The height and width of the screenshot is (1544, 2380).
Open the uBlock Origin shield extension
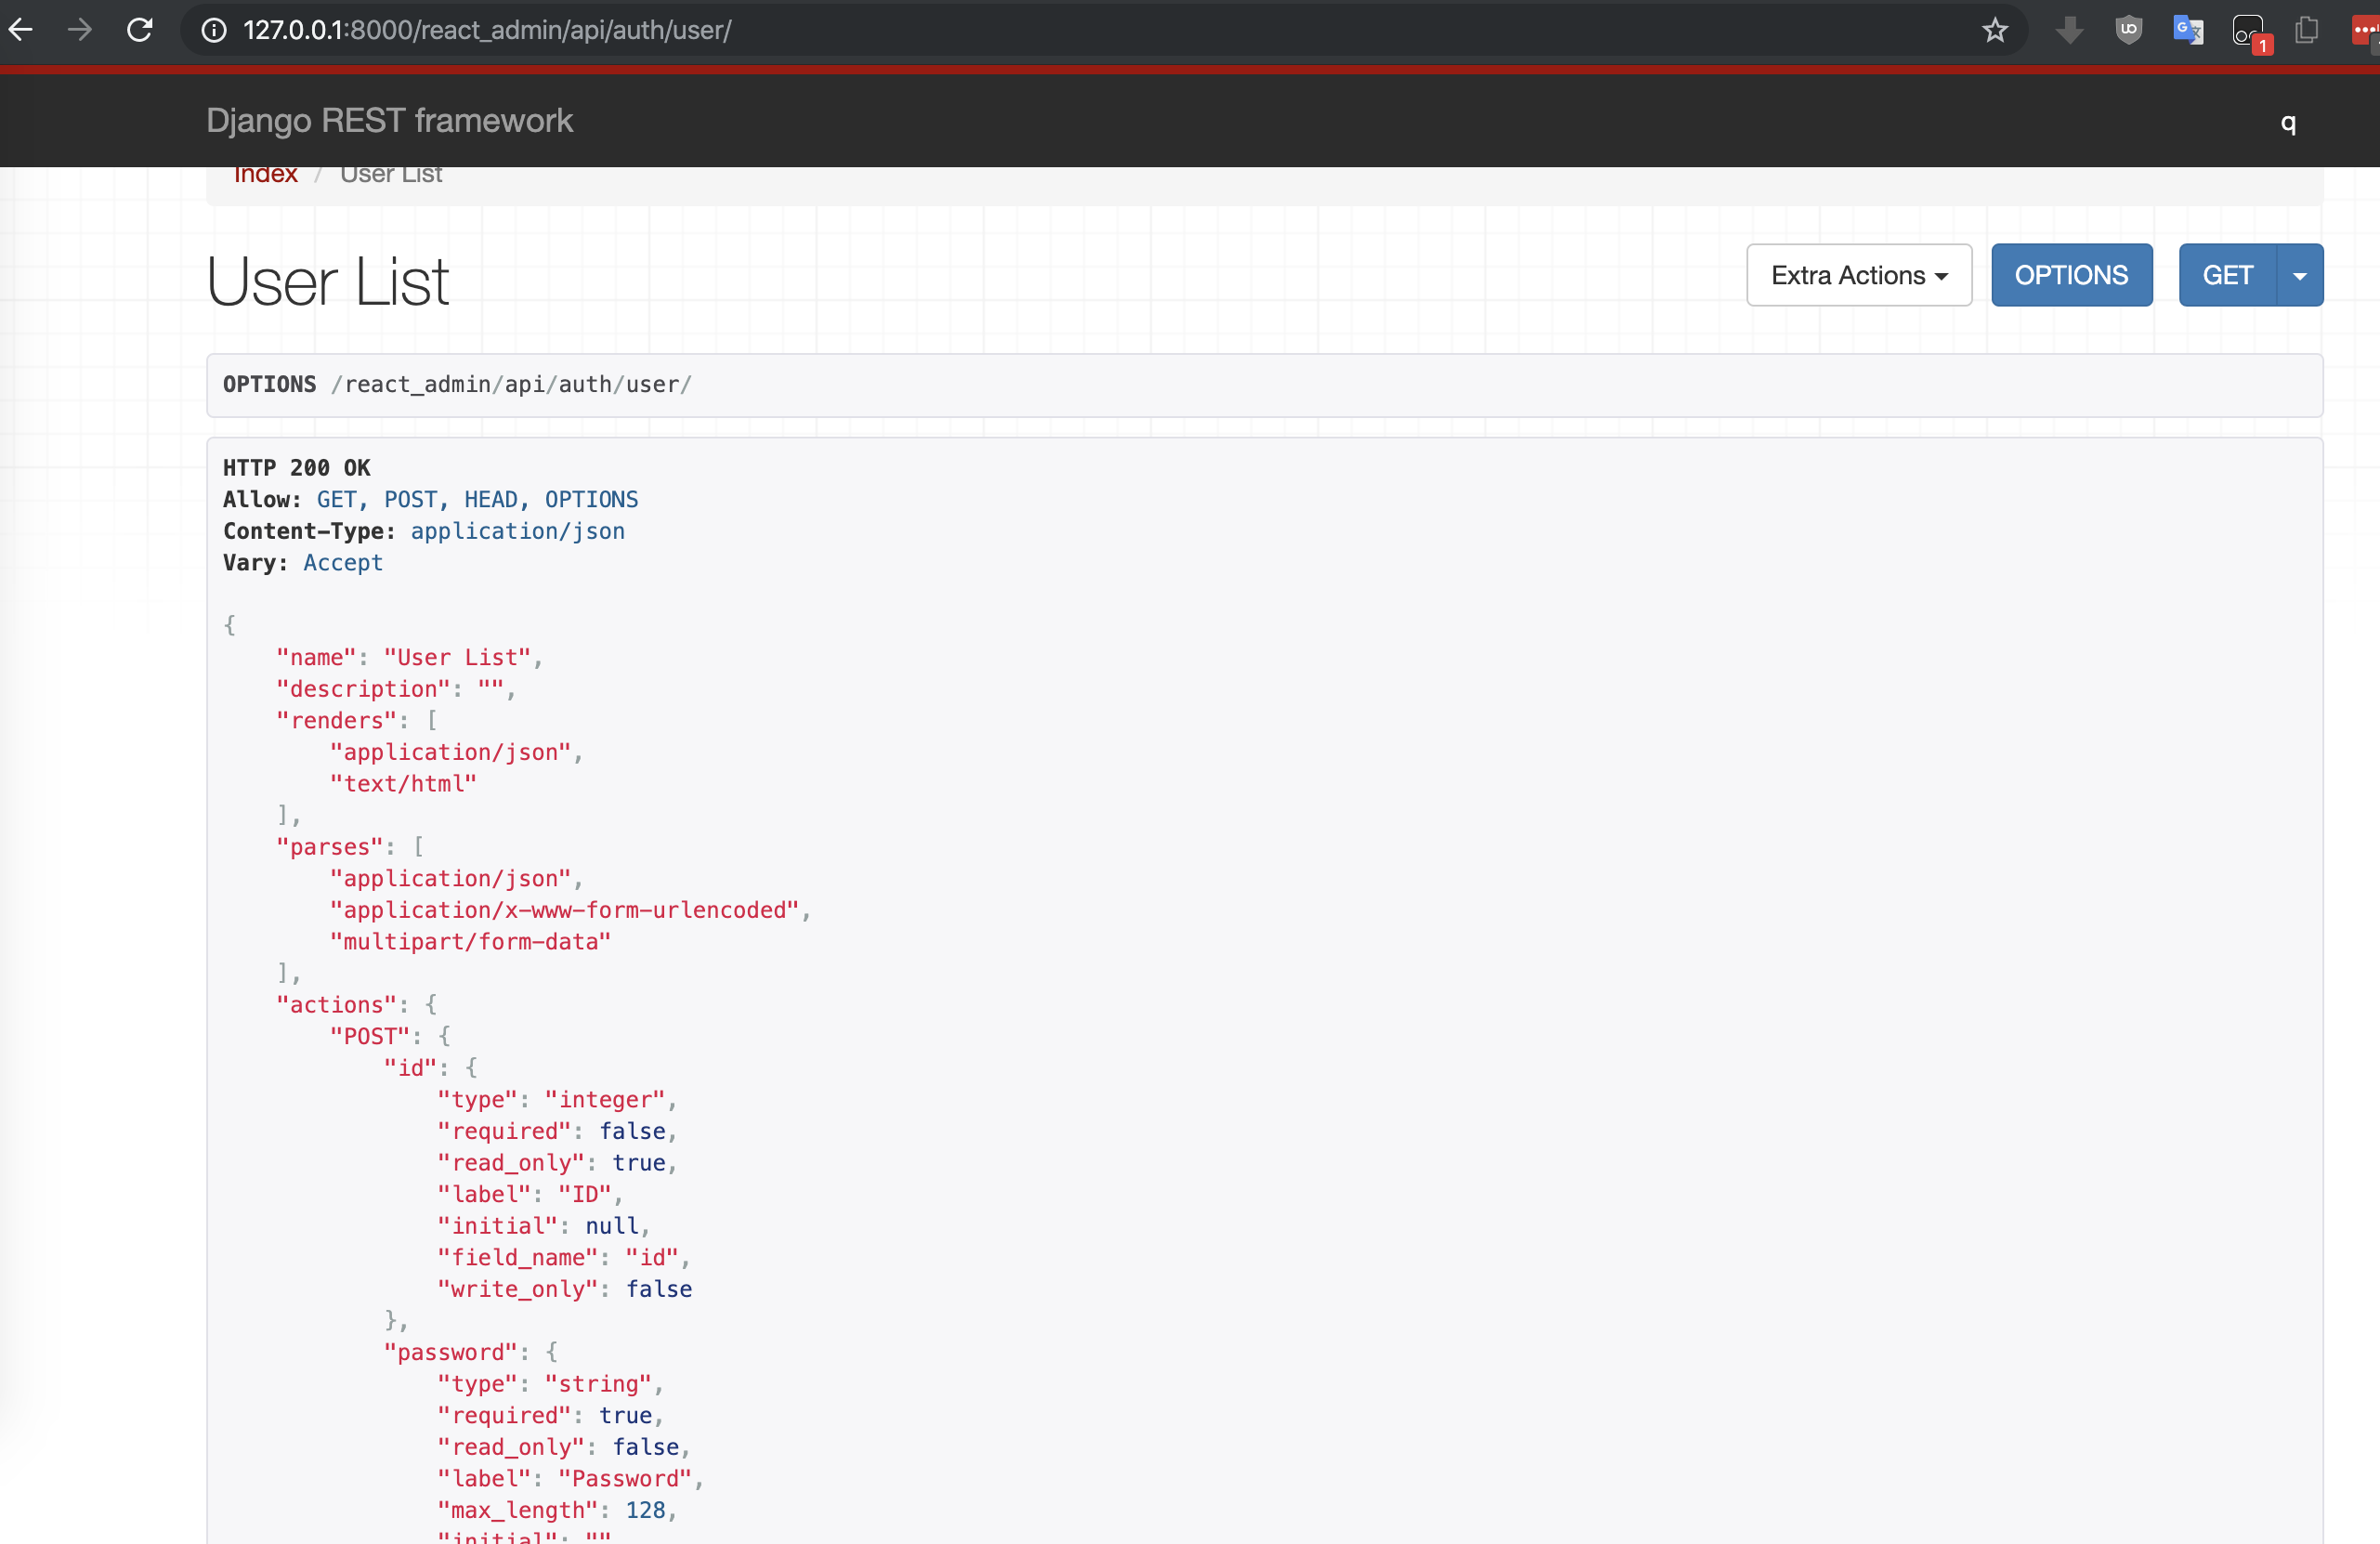[x=2128, y=30]
